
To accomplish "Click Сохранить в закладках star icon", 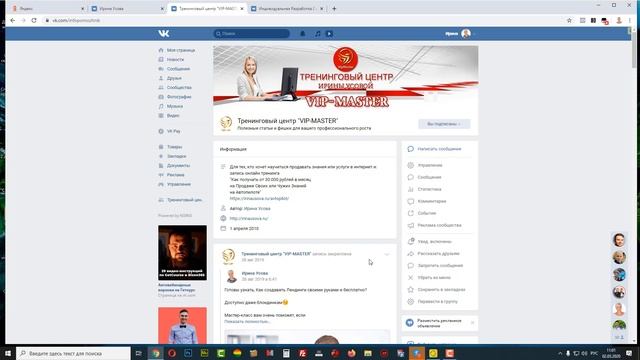I will coord(411,289).
